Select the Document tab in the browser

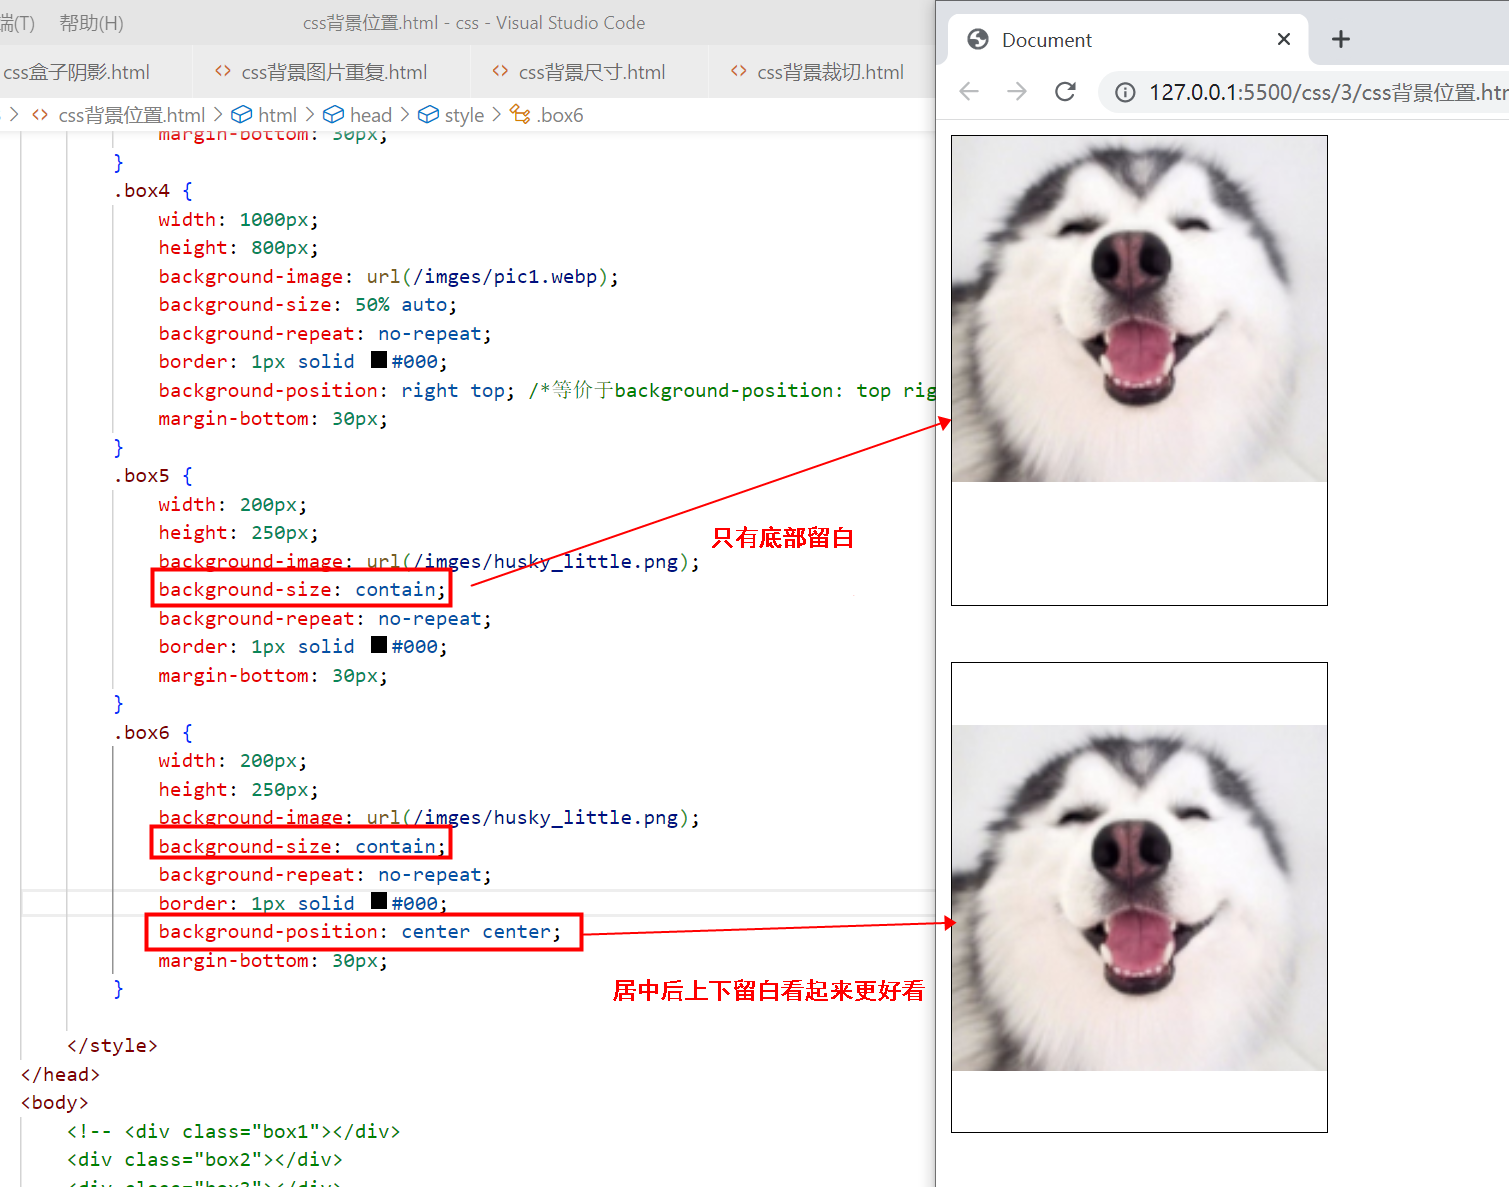(x=1128, y=40)
